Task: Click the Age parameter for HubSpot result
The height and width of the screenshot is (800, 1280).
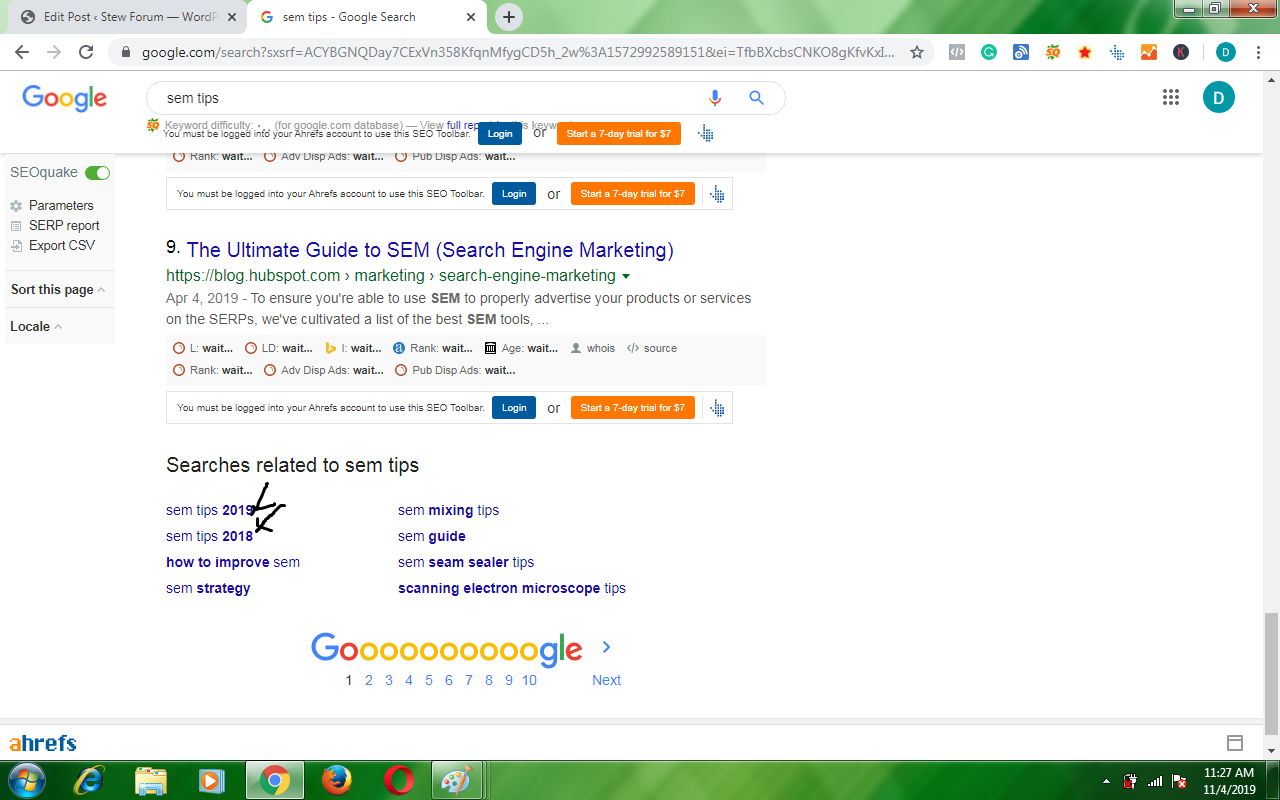Action: point(521,348)
